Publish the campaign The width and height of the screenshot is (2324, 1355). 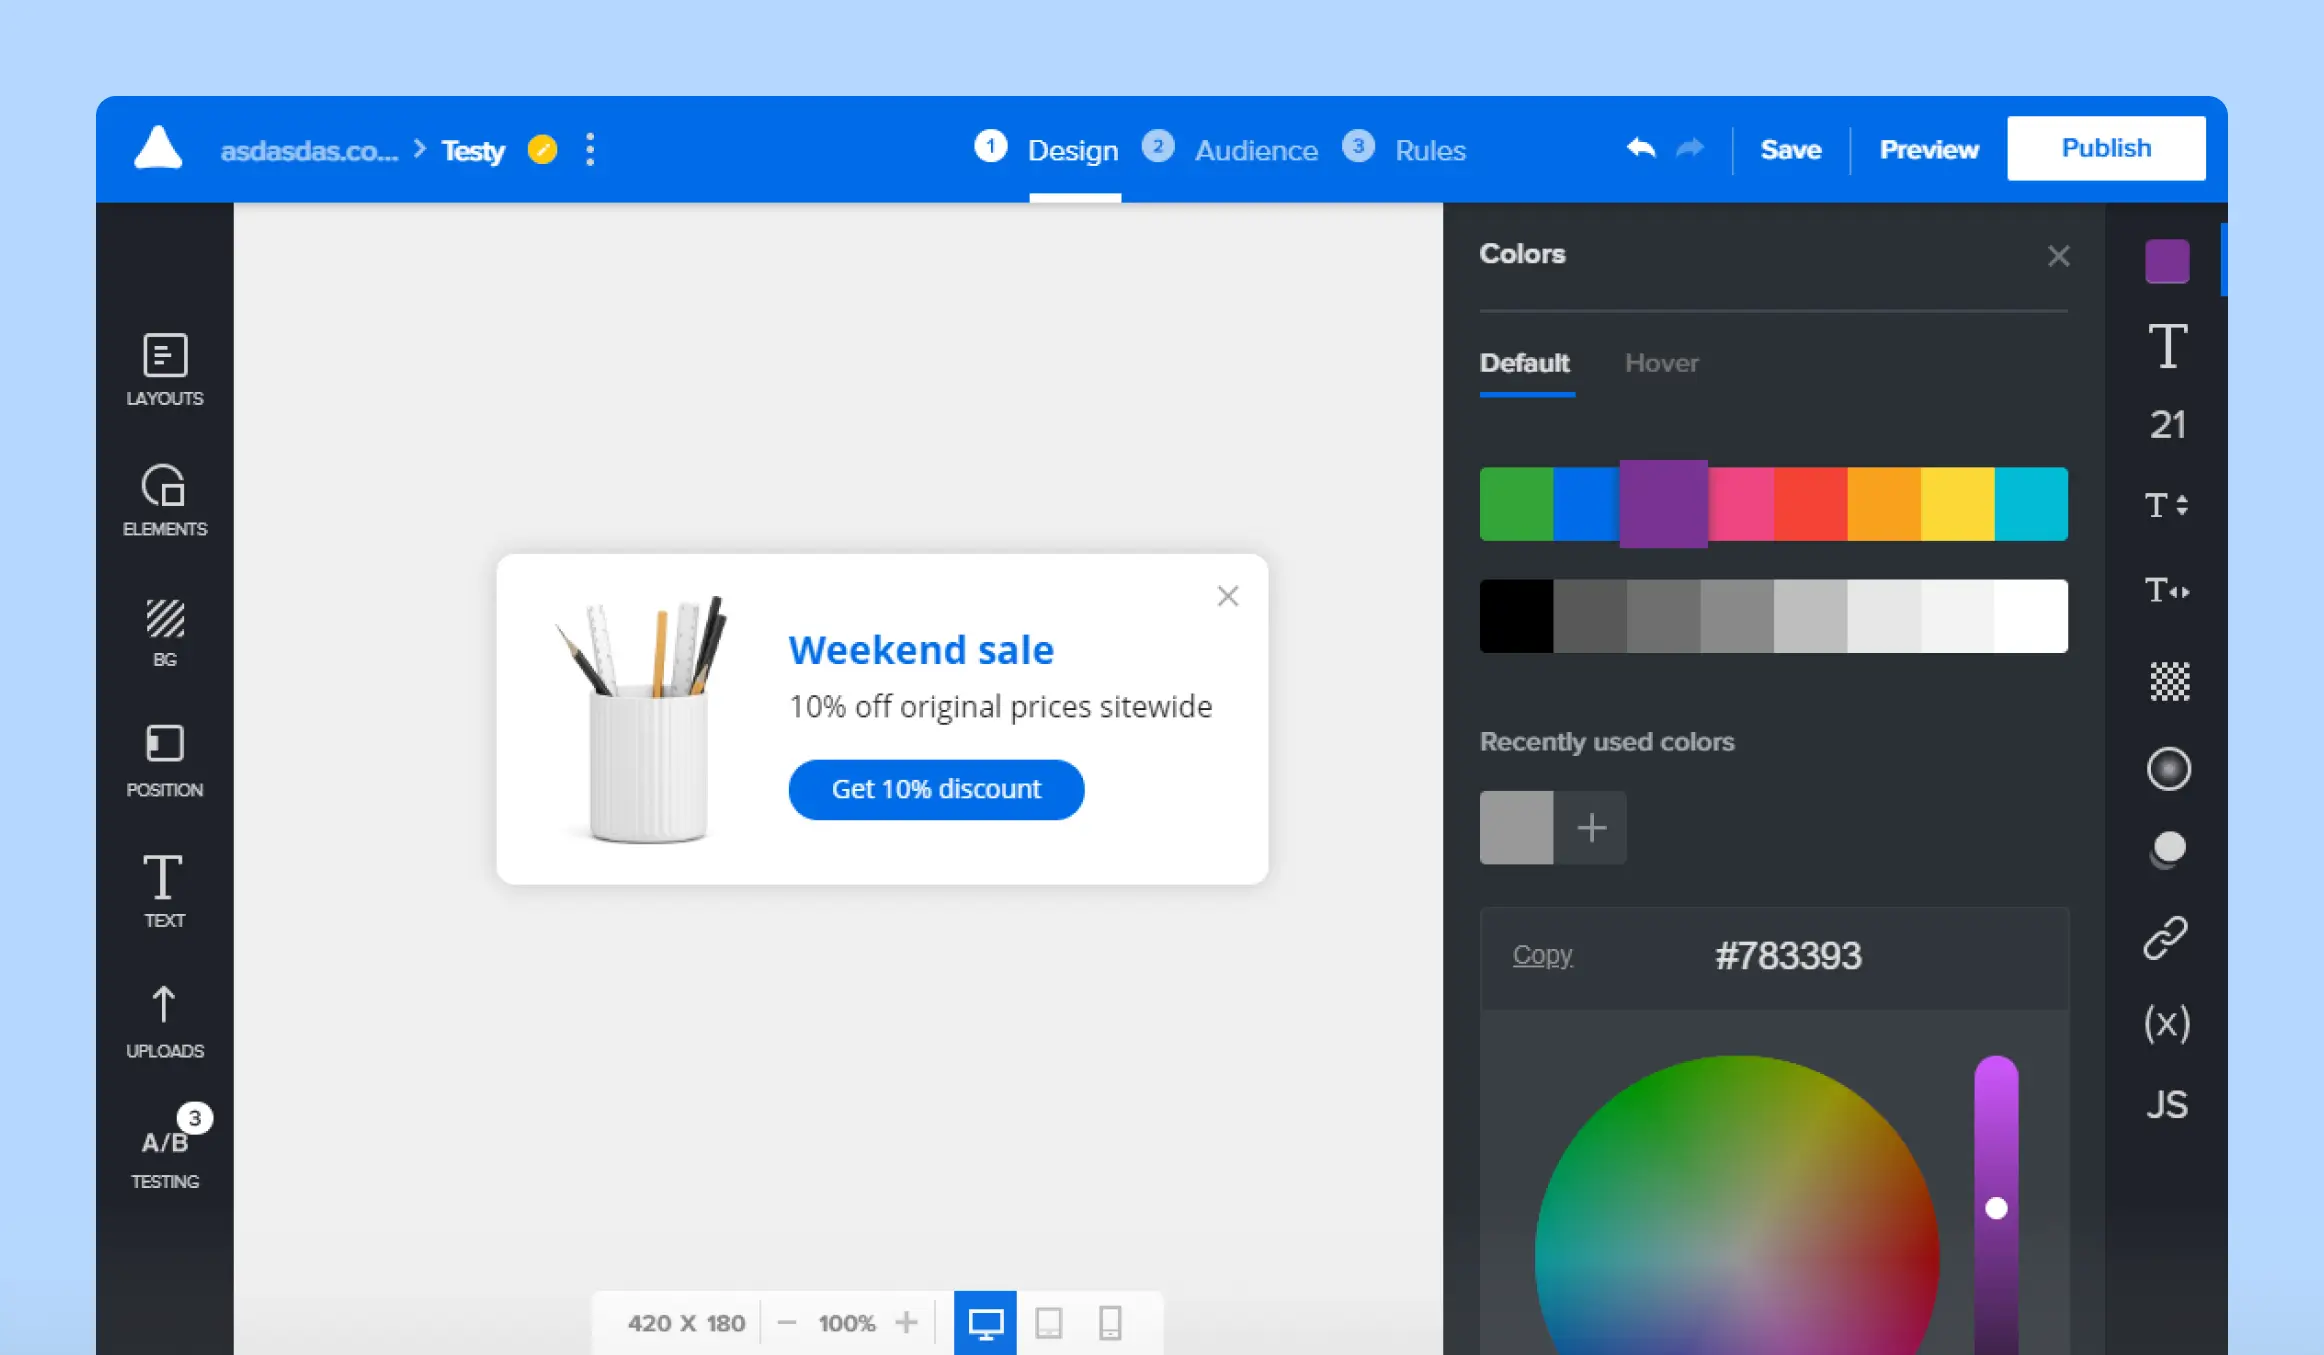2106,148
